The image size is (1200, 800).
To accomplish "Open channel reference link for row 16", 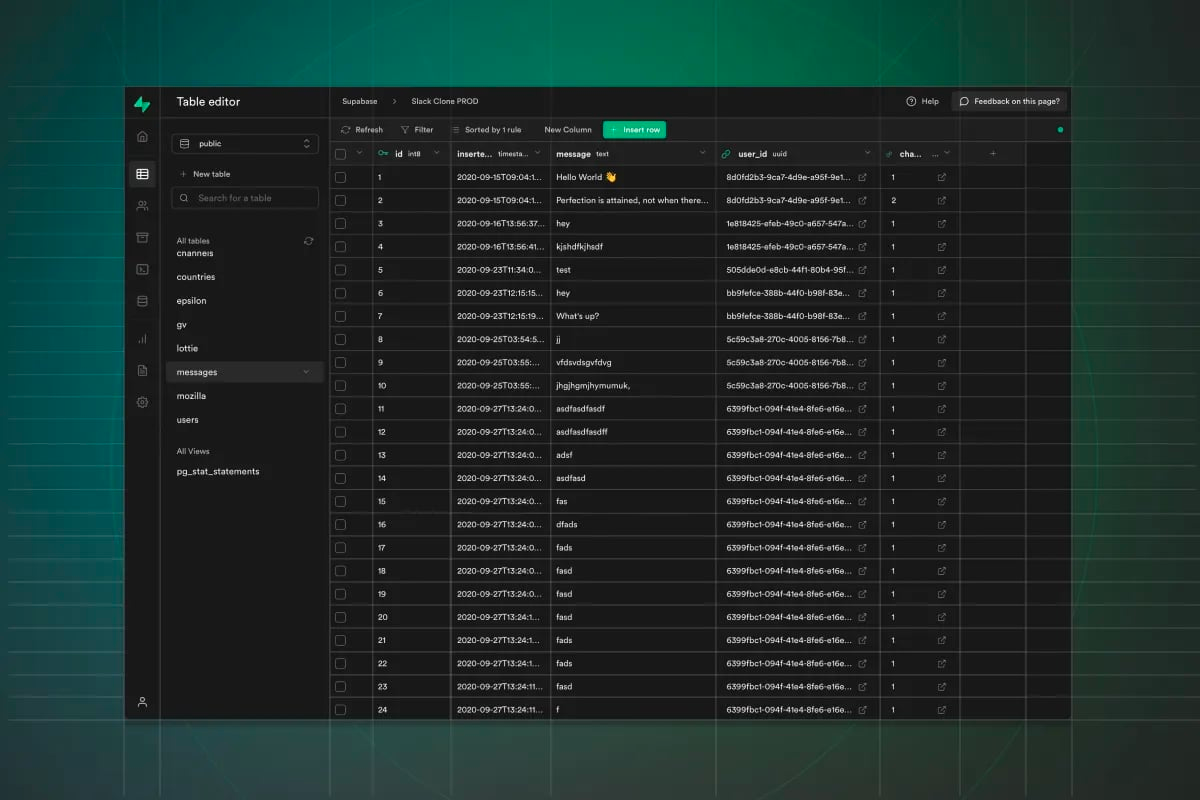I will point(942,525).
